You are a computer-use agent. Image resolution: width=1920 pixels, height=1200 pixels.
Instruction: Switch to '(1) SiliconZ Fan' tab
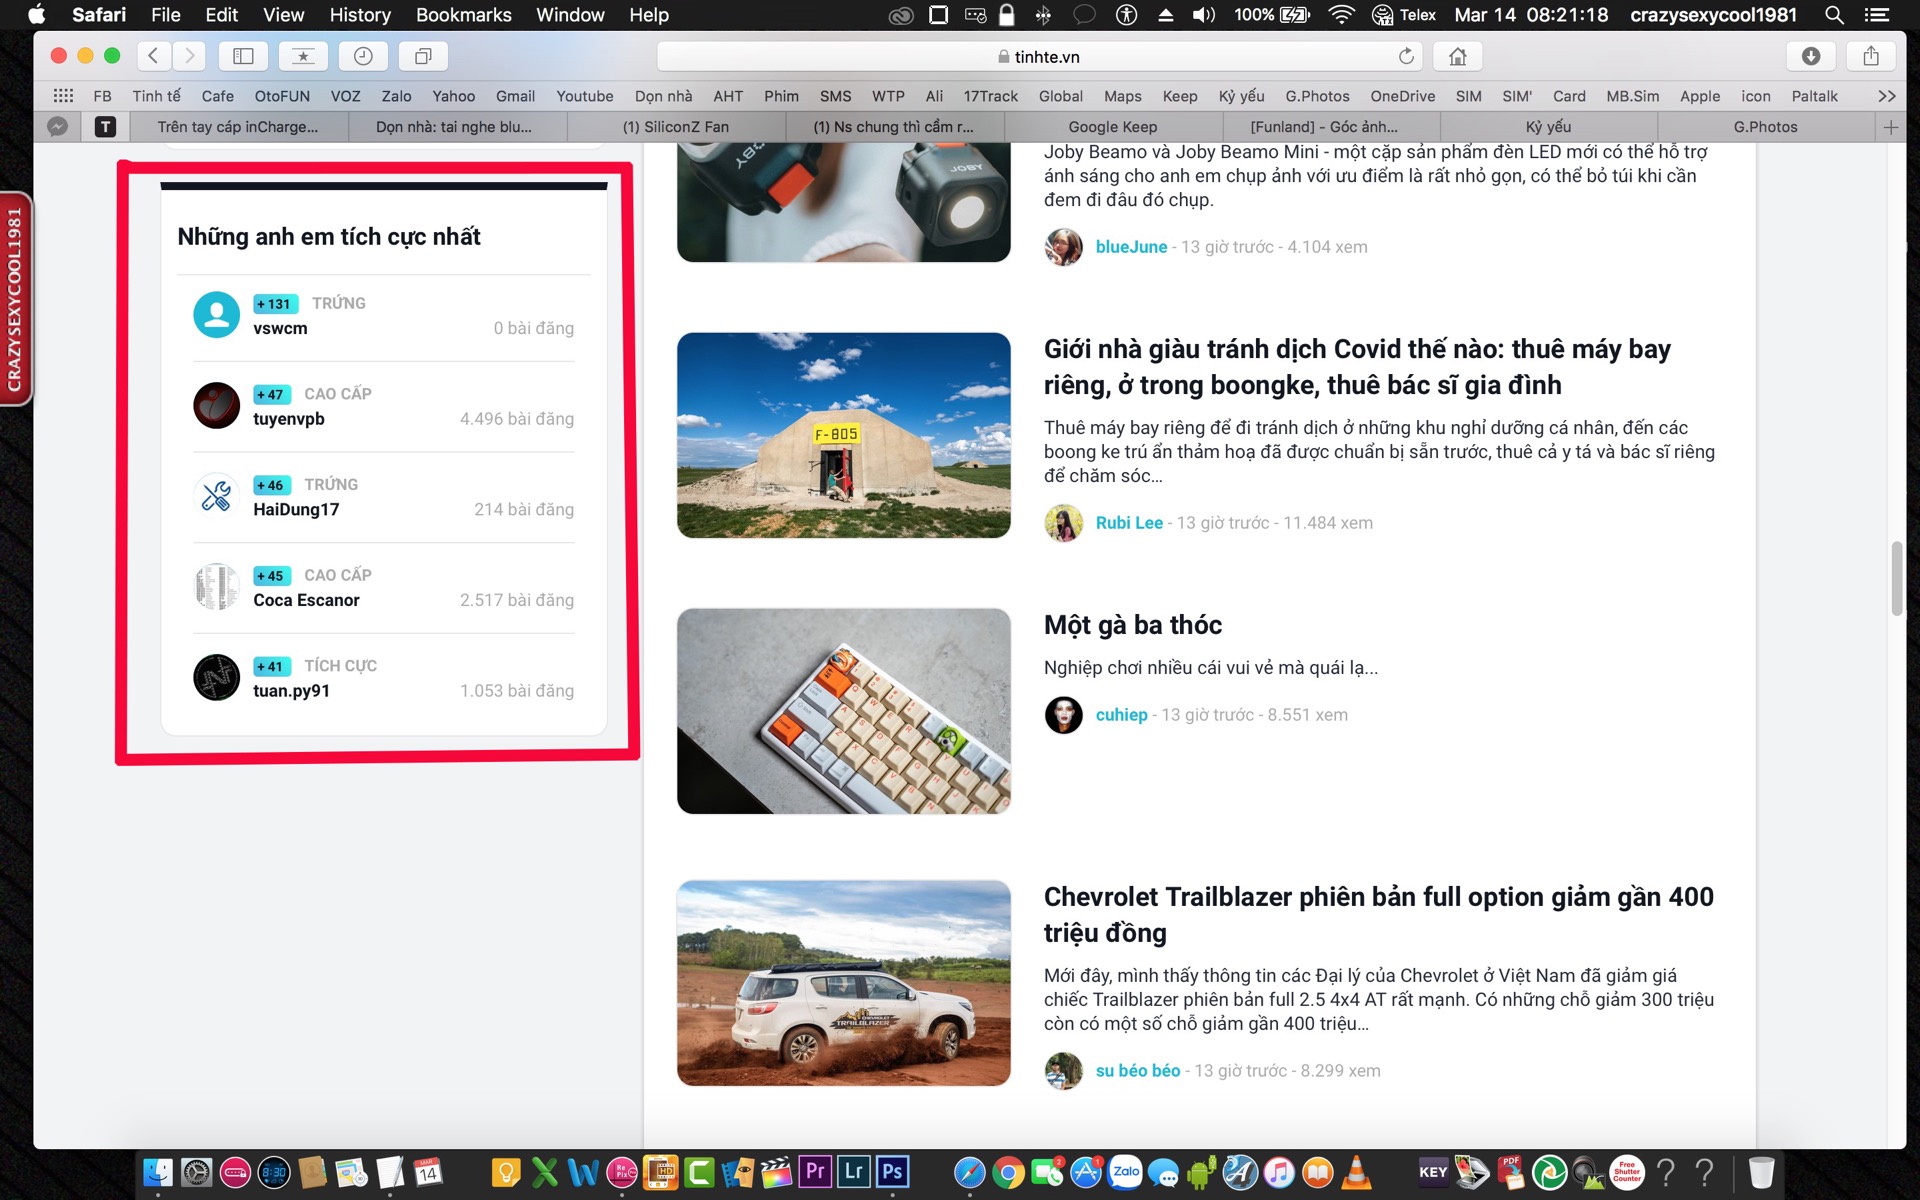click(675, 127)
